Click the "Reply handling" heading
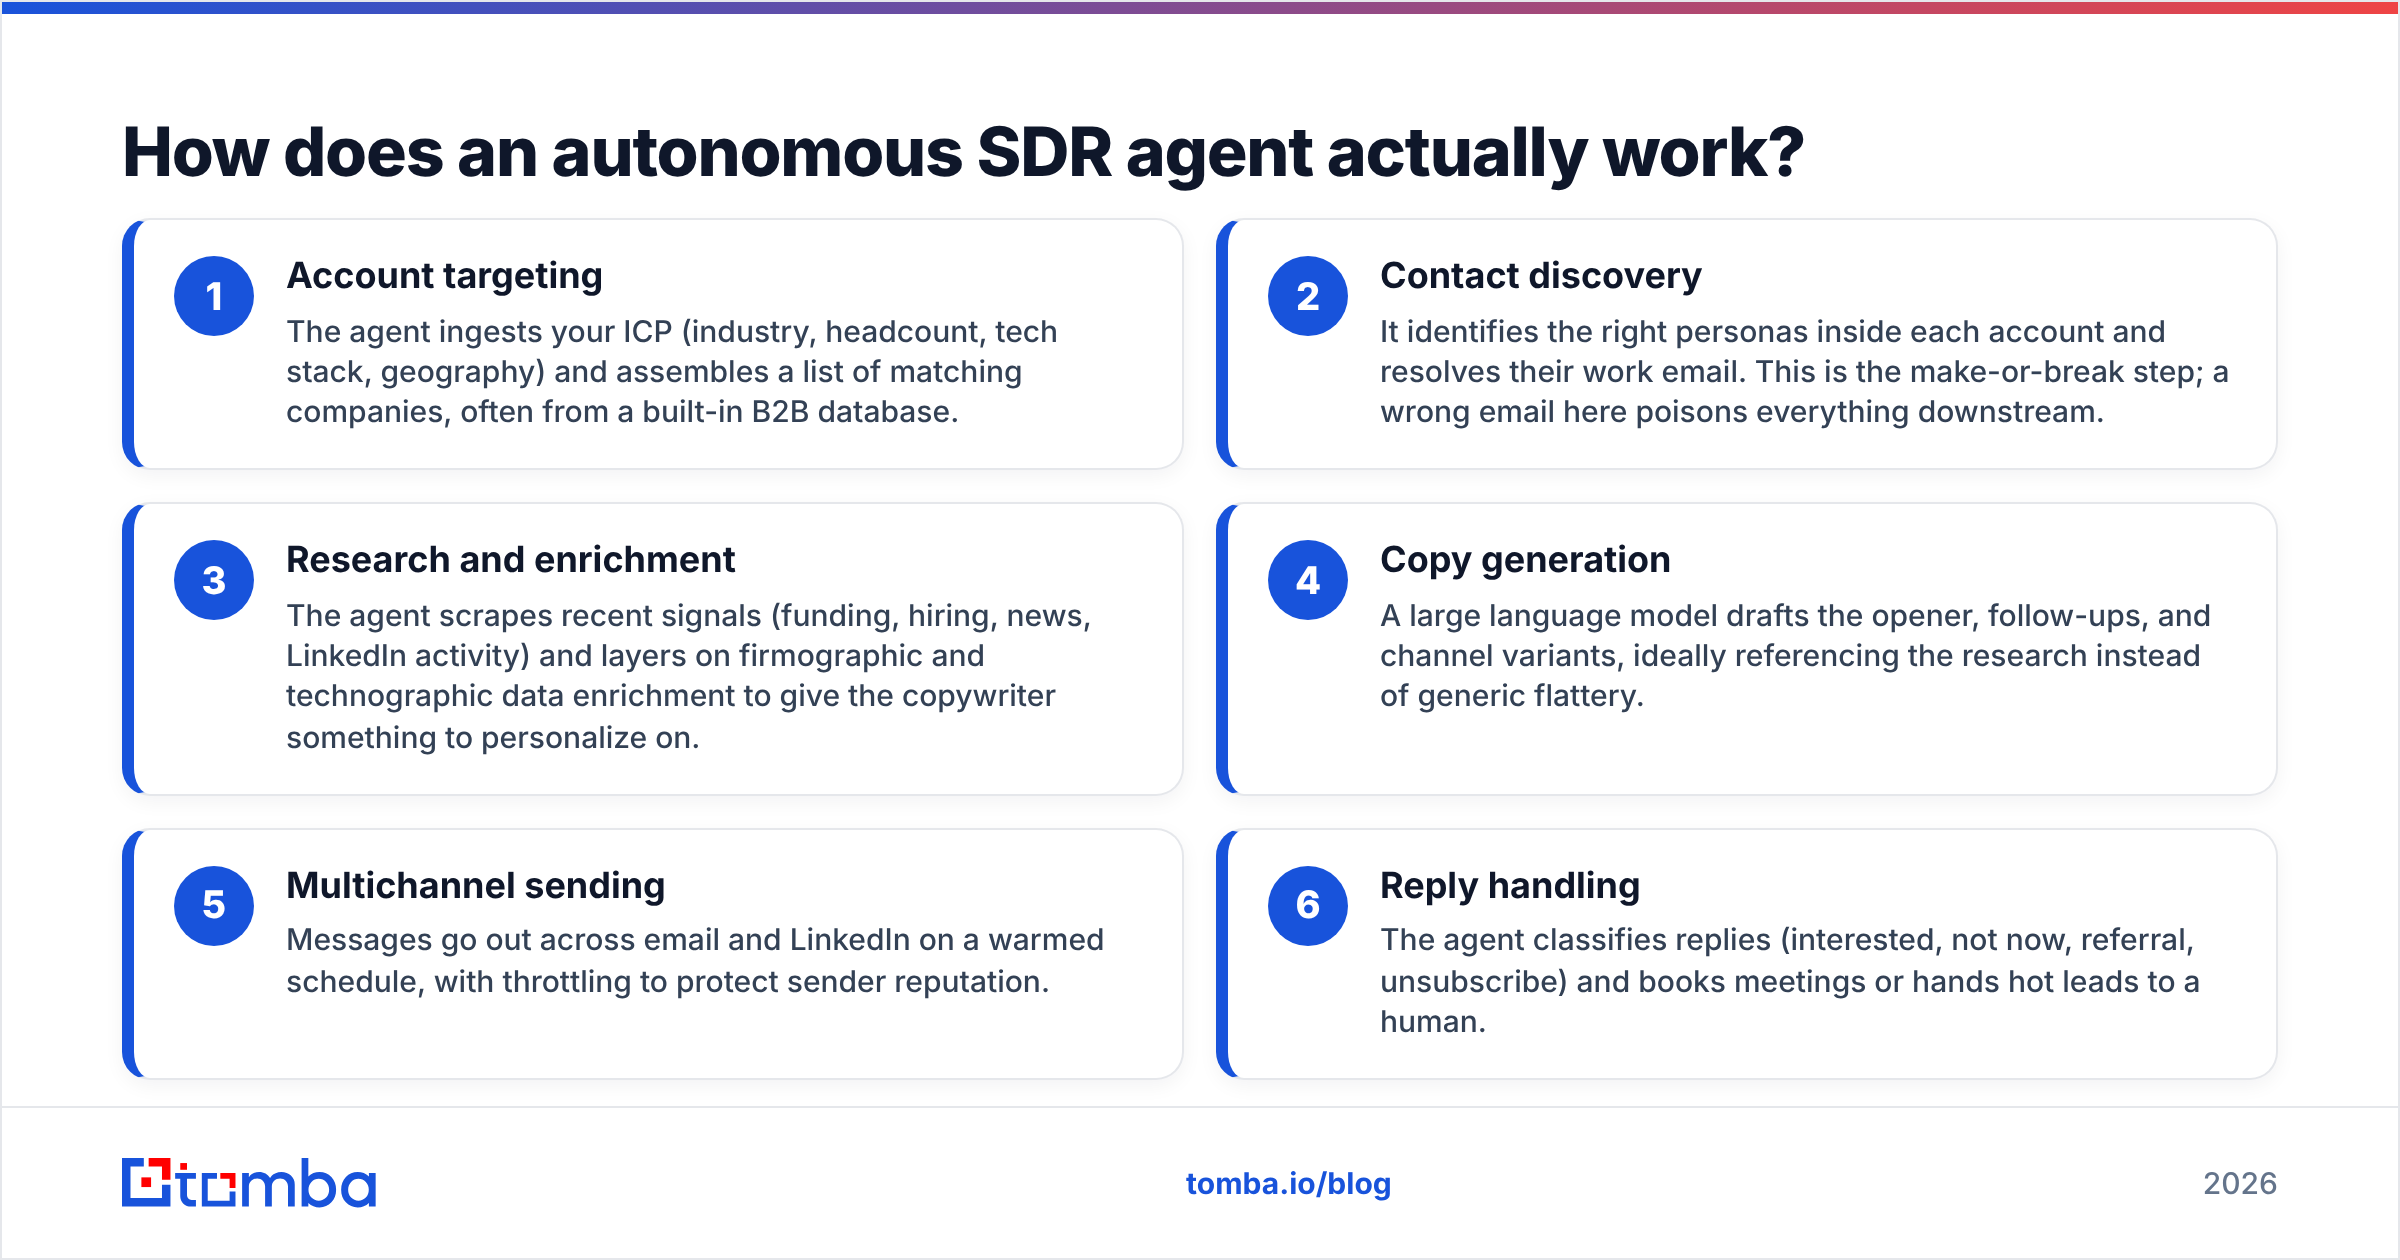 [1510, 886]
